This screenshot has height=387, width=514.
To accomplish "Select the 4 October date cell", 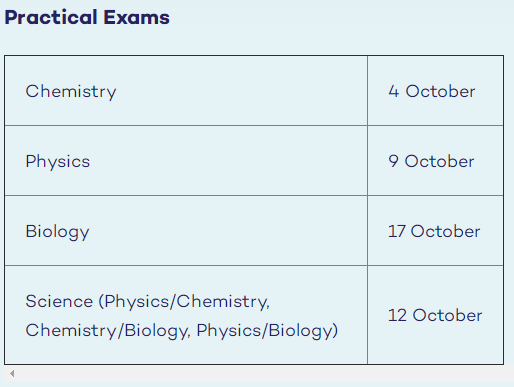I will (435, 91).
